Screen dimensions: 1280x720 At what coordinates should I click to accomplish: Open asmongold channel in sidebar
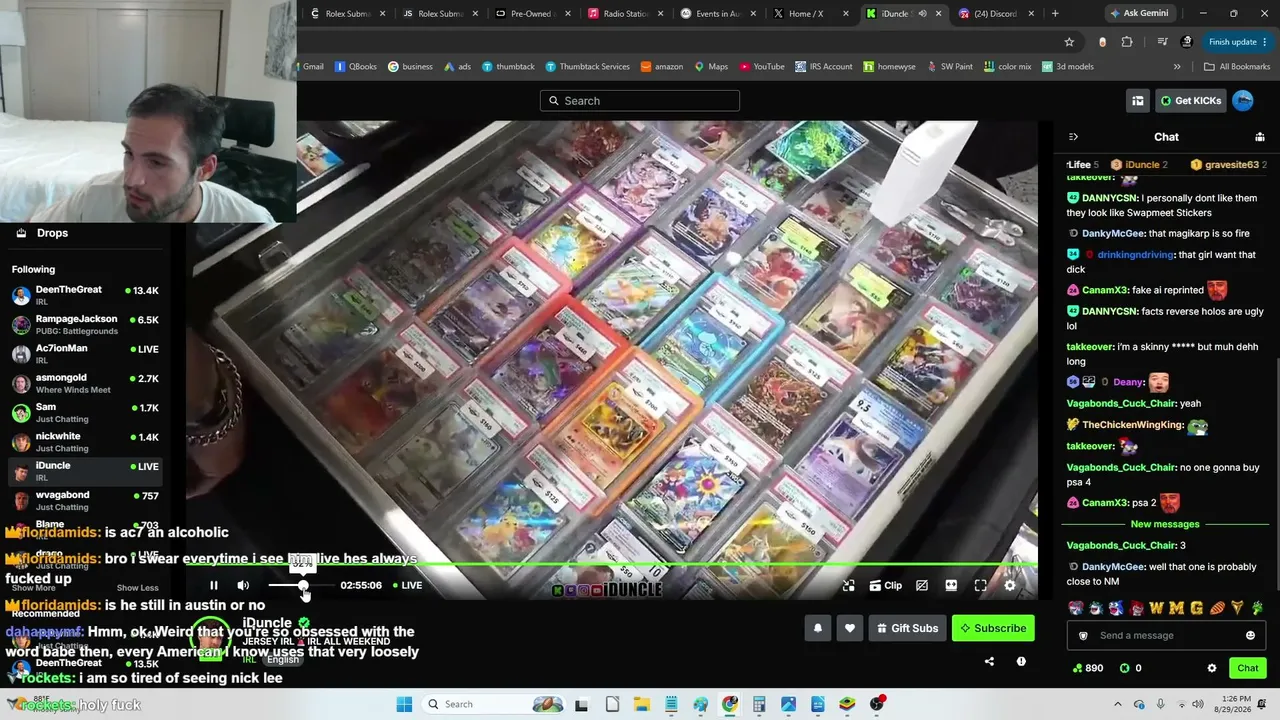point(86,383)
